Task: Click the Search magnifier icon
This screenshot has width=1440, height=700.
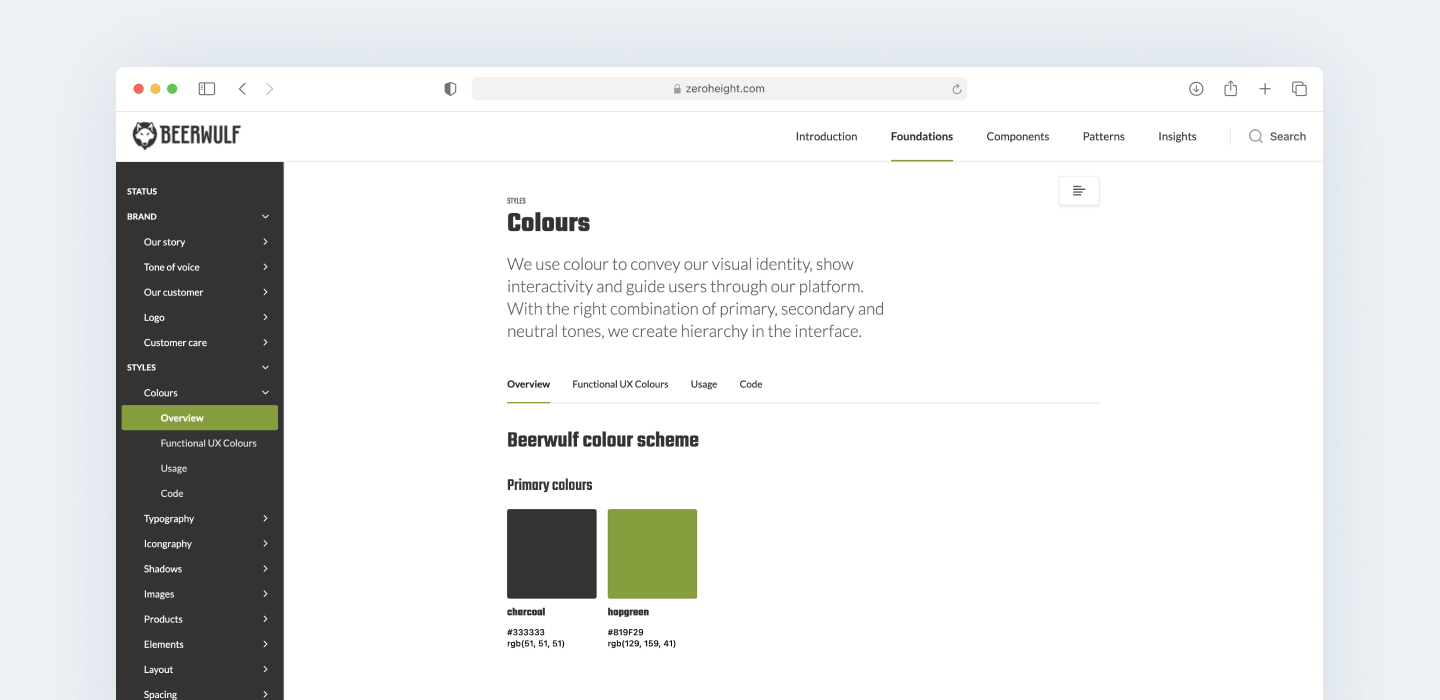Action: (1255, 136)
